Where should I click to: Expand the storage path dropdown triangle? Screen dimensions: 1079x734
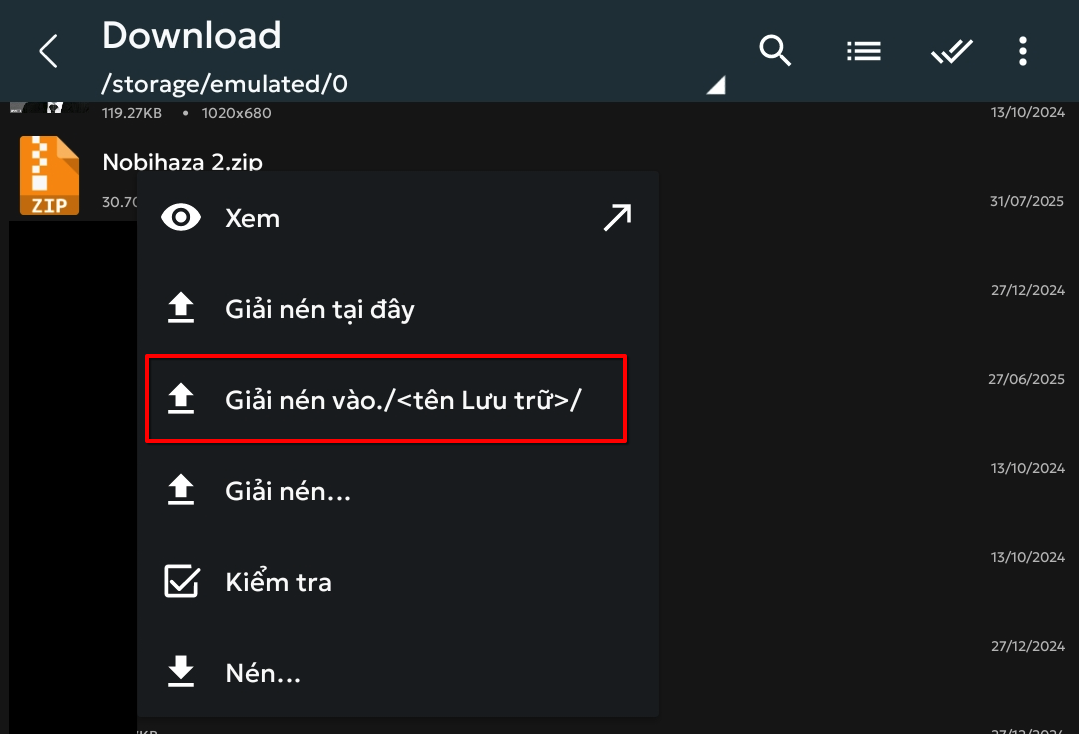715,86
